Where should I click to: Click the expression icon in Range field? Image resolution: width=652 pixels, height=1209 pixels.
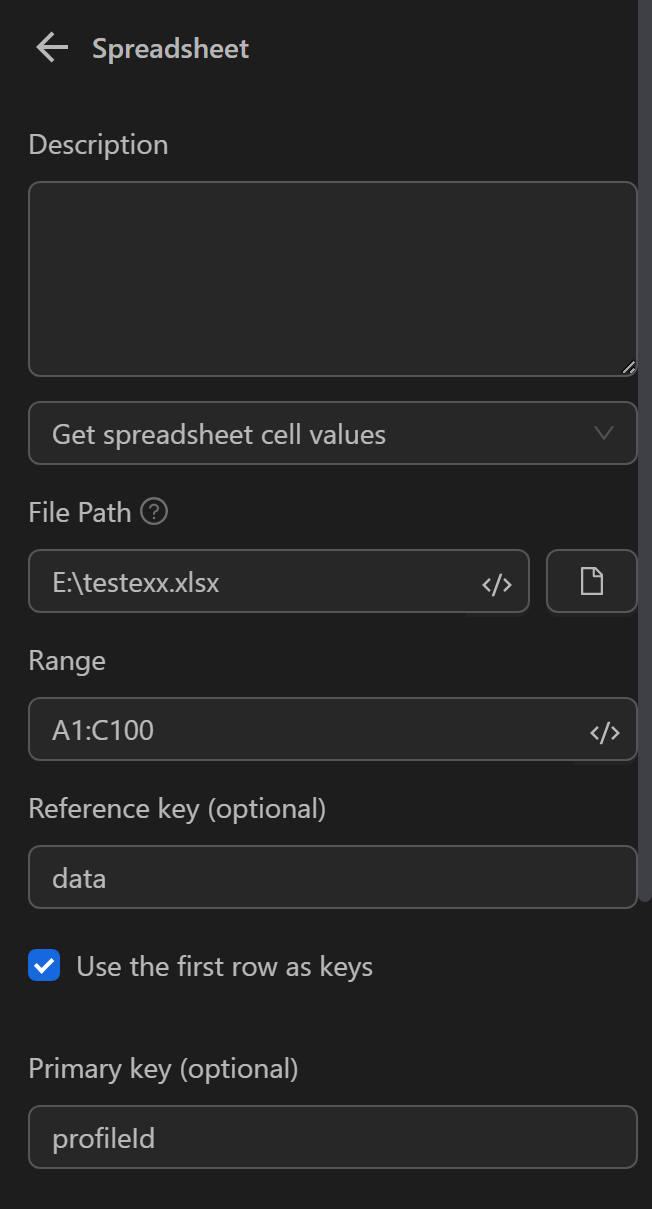click(605, 732)
